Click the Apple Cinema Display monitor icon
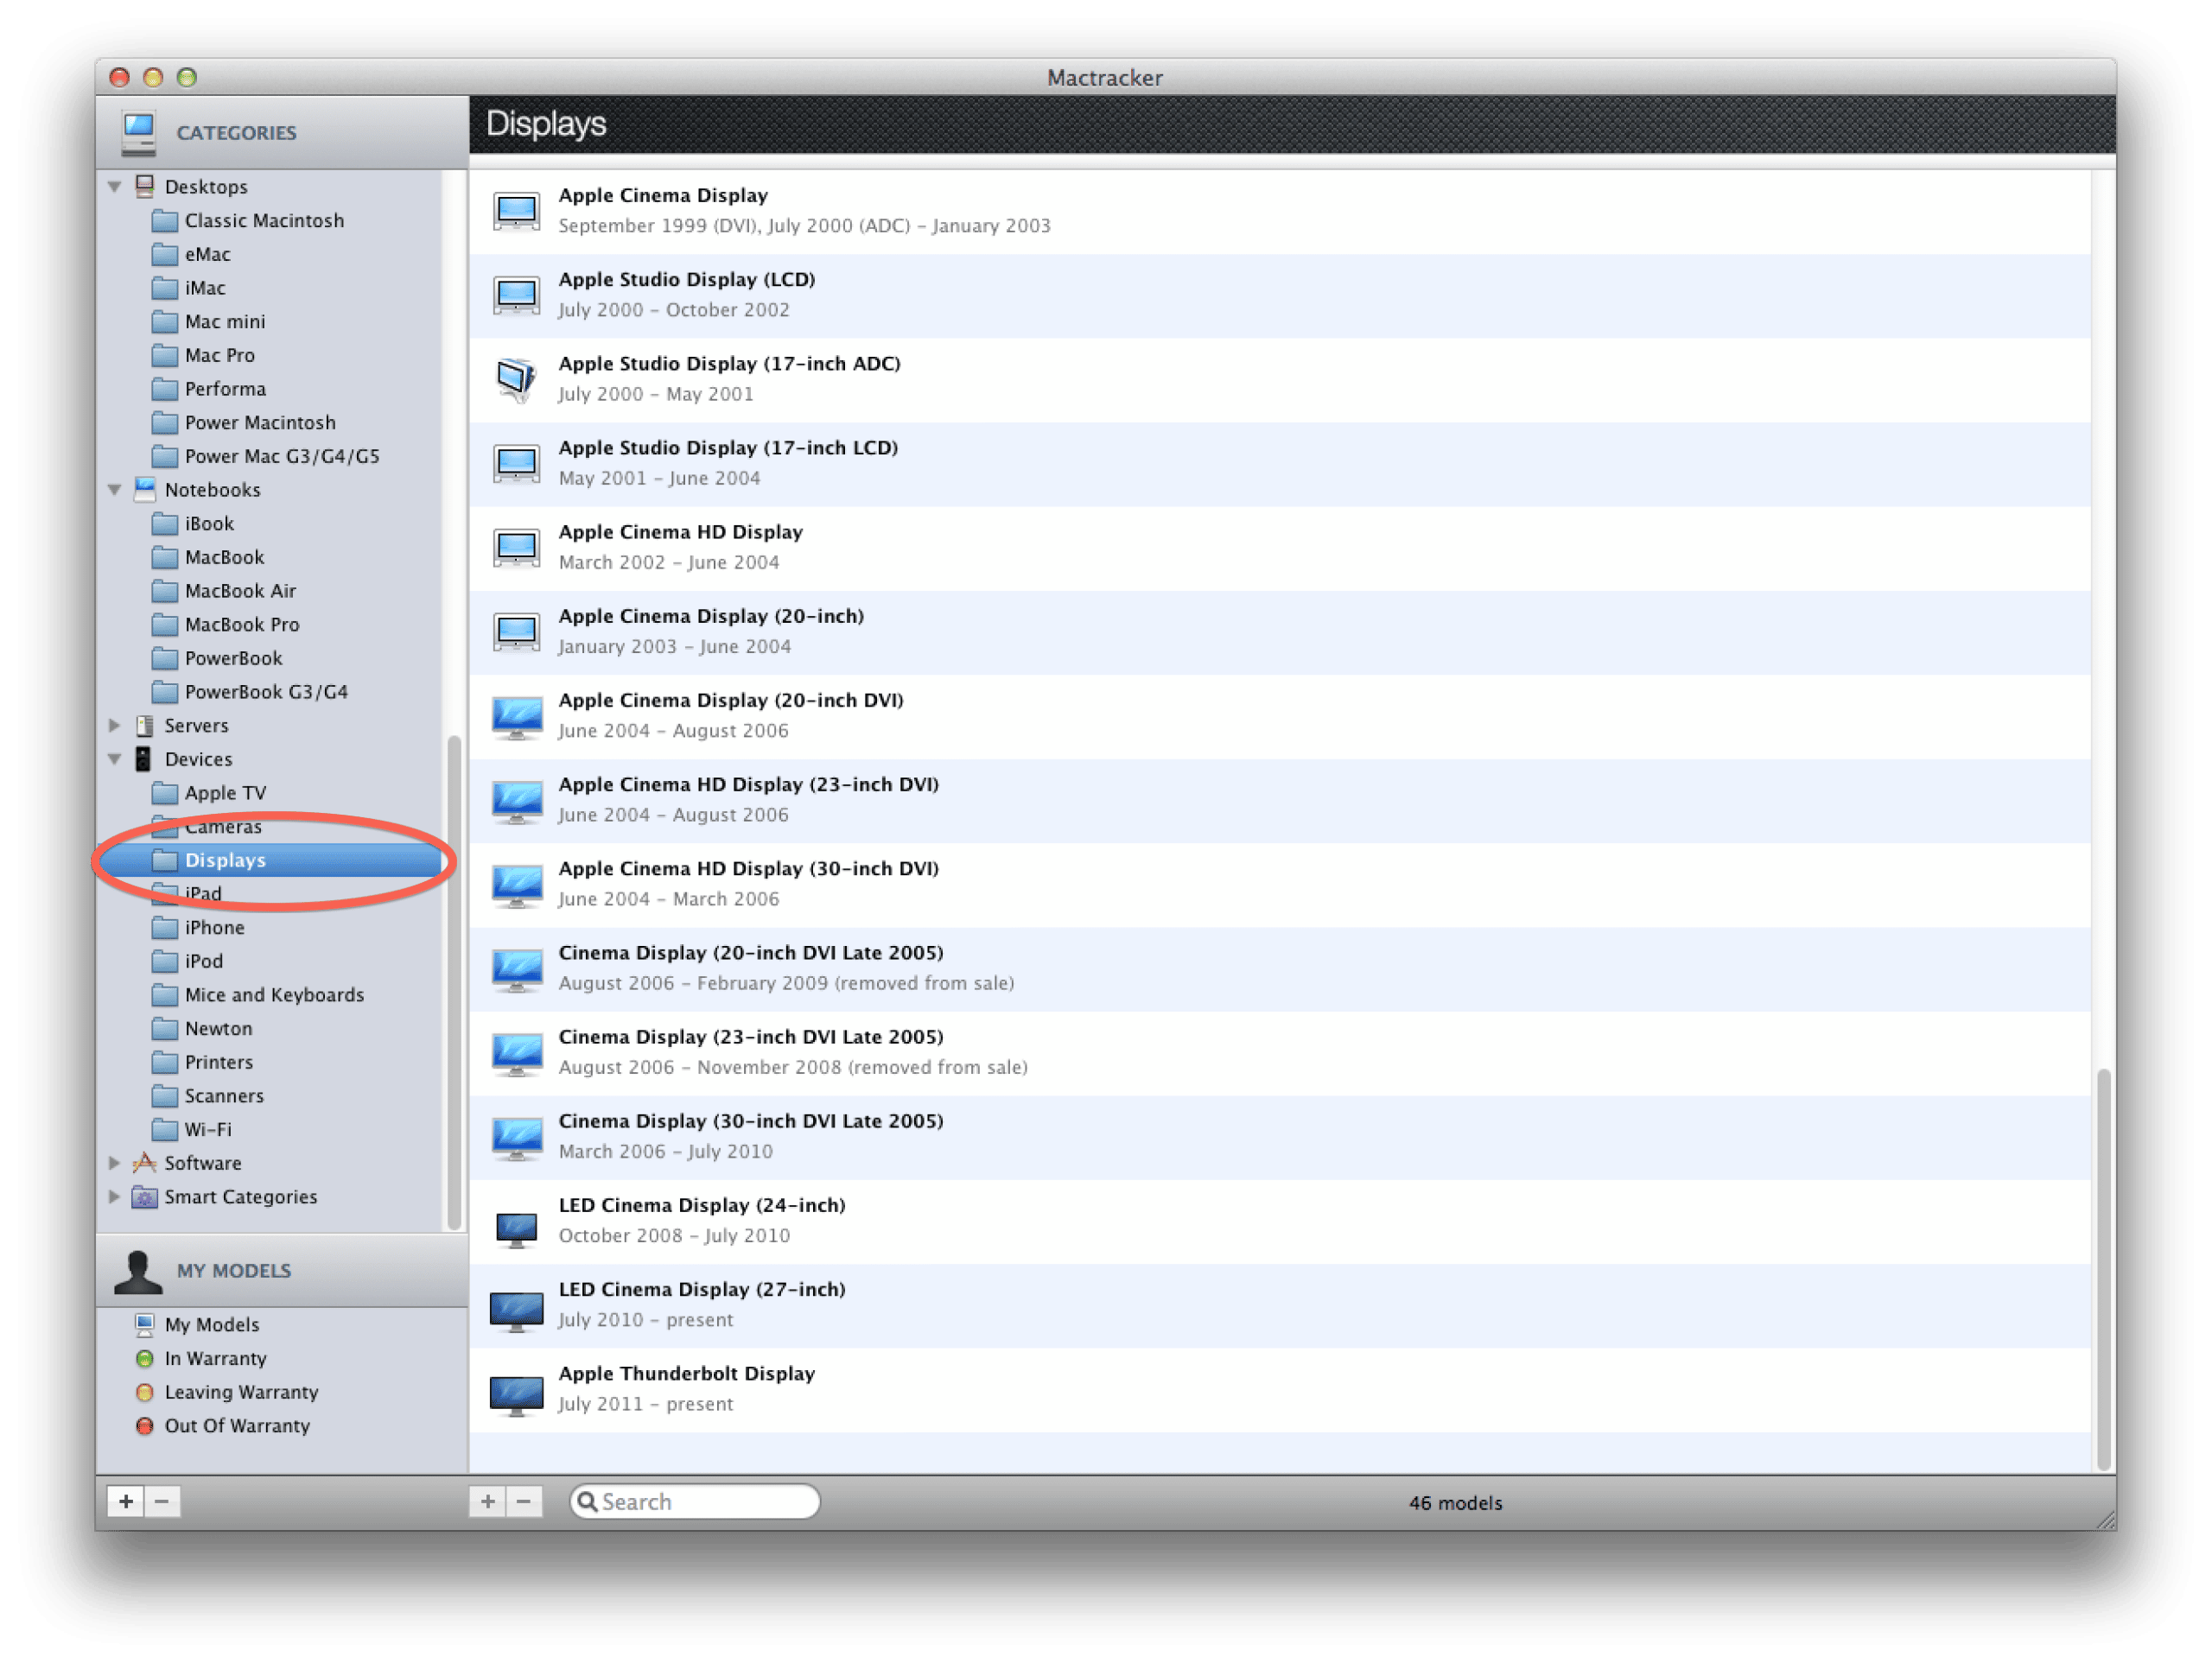This screenshot has width=2212, height=1663. pyautogui.click(x=517, y=211)
